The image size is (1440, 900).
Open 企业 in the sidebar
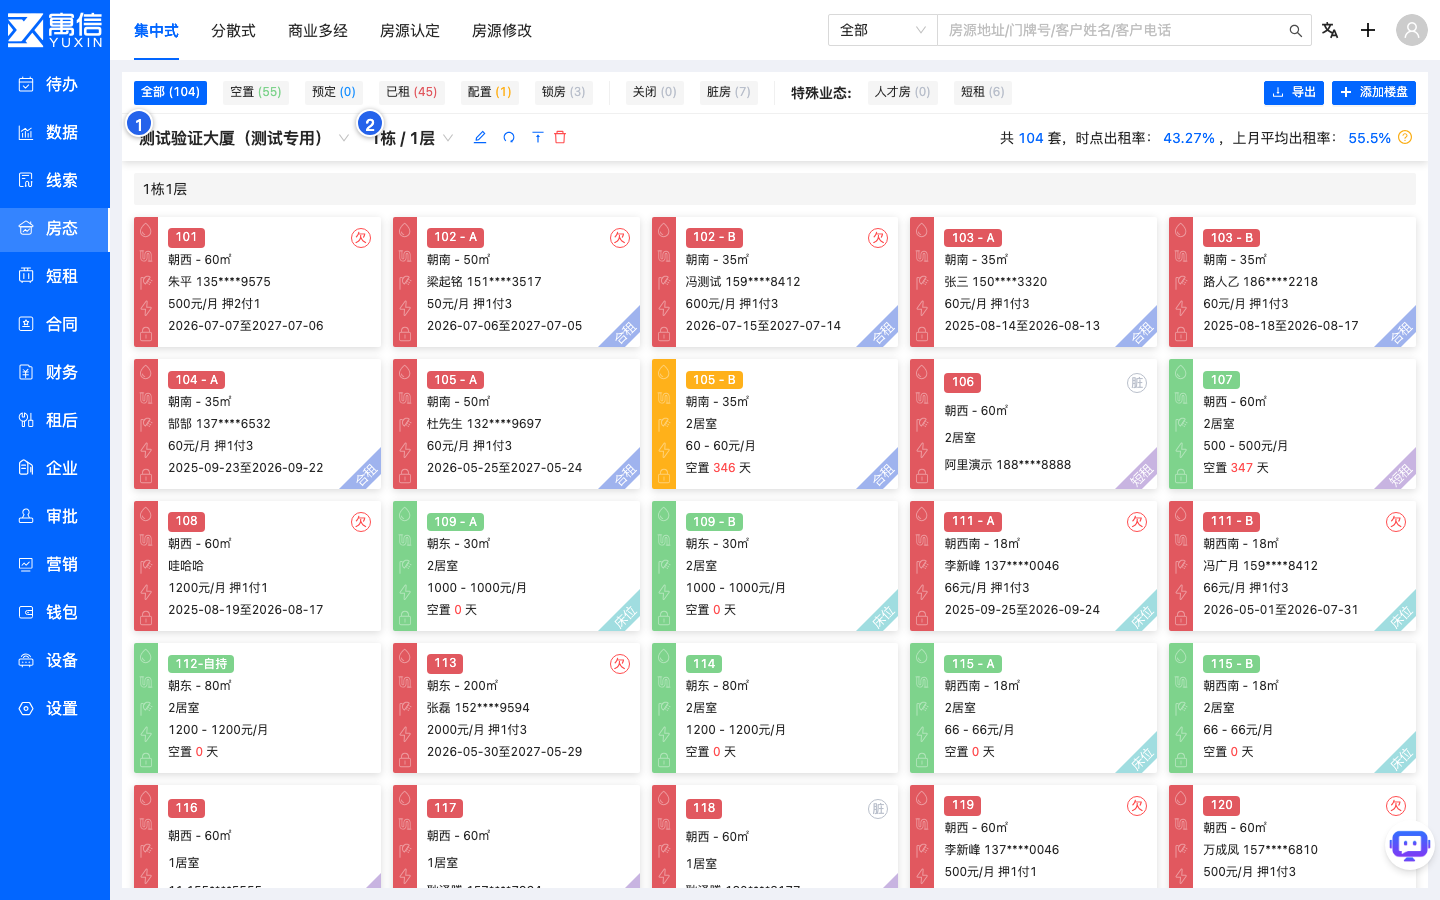tap(55, 468)
